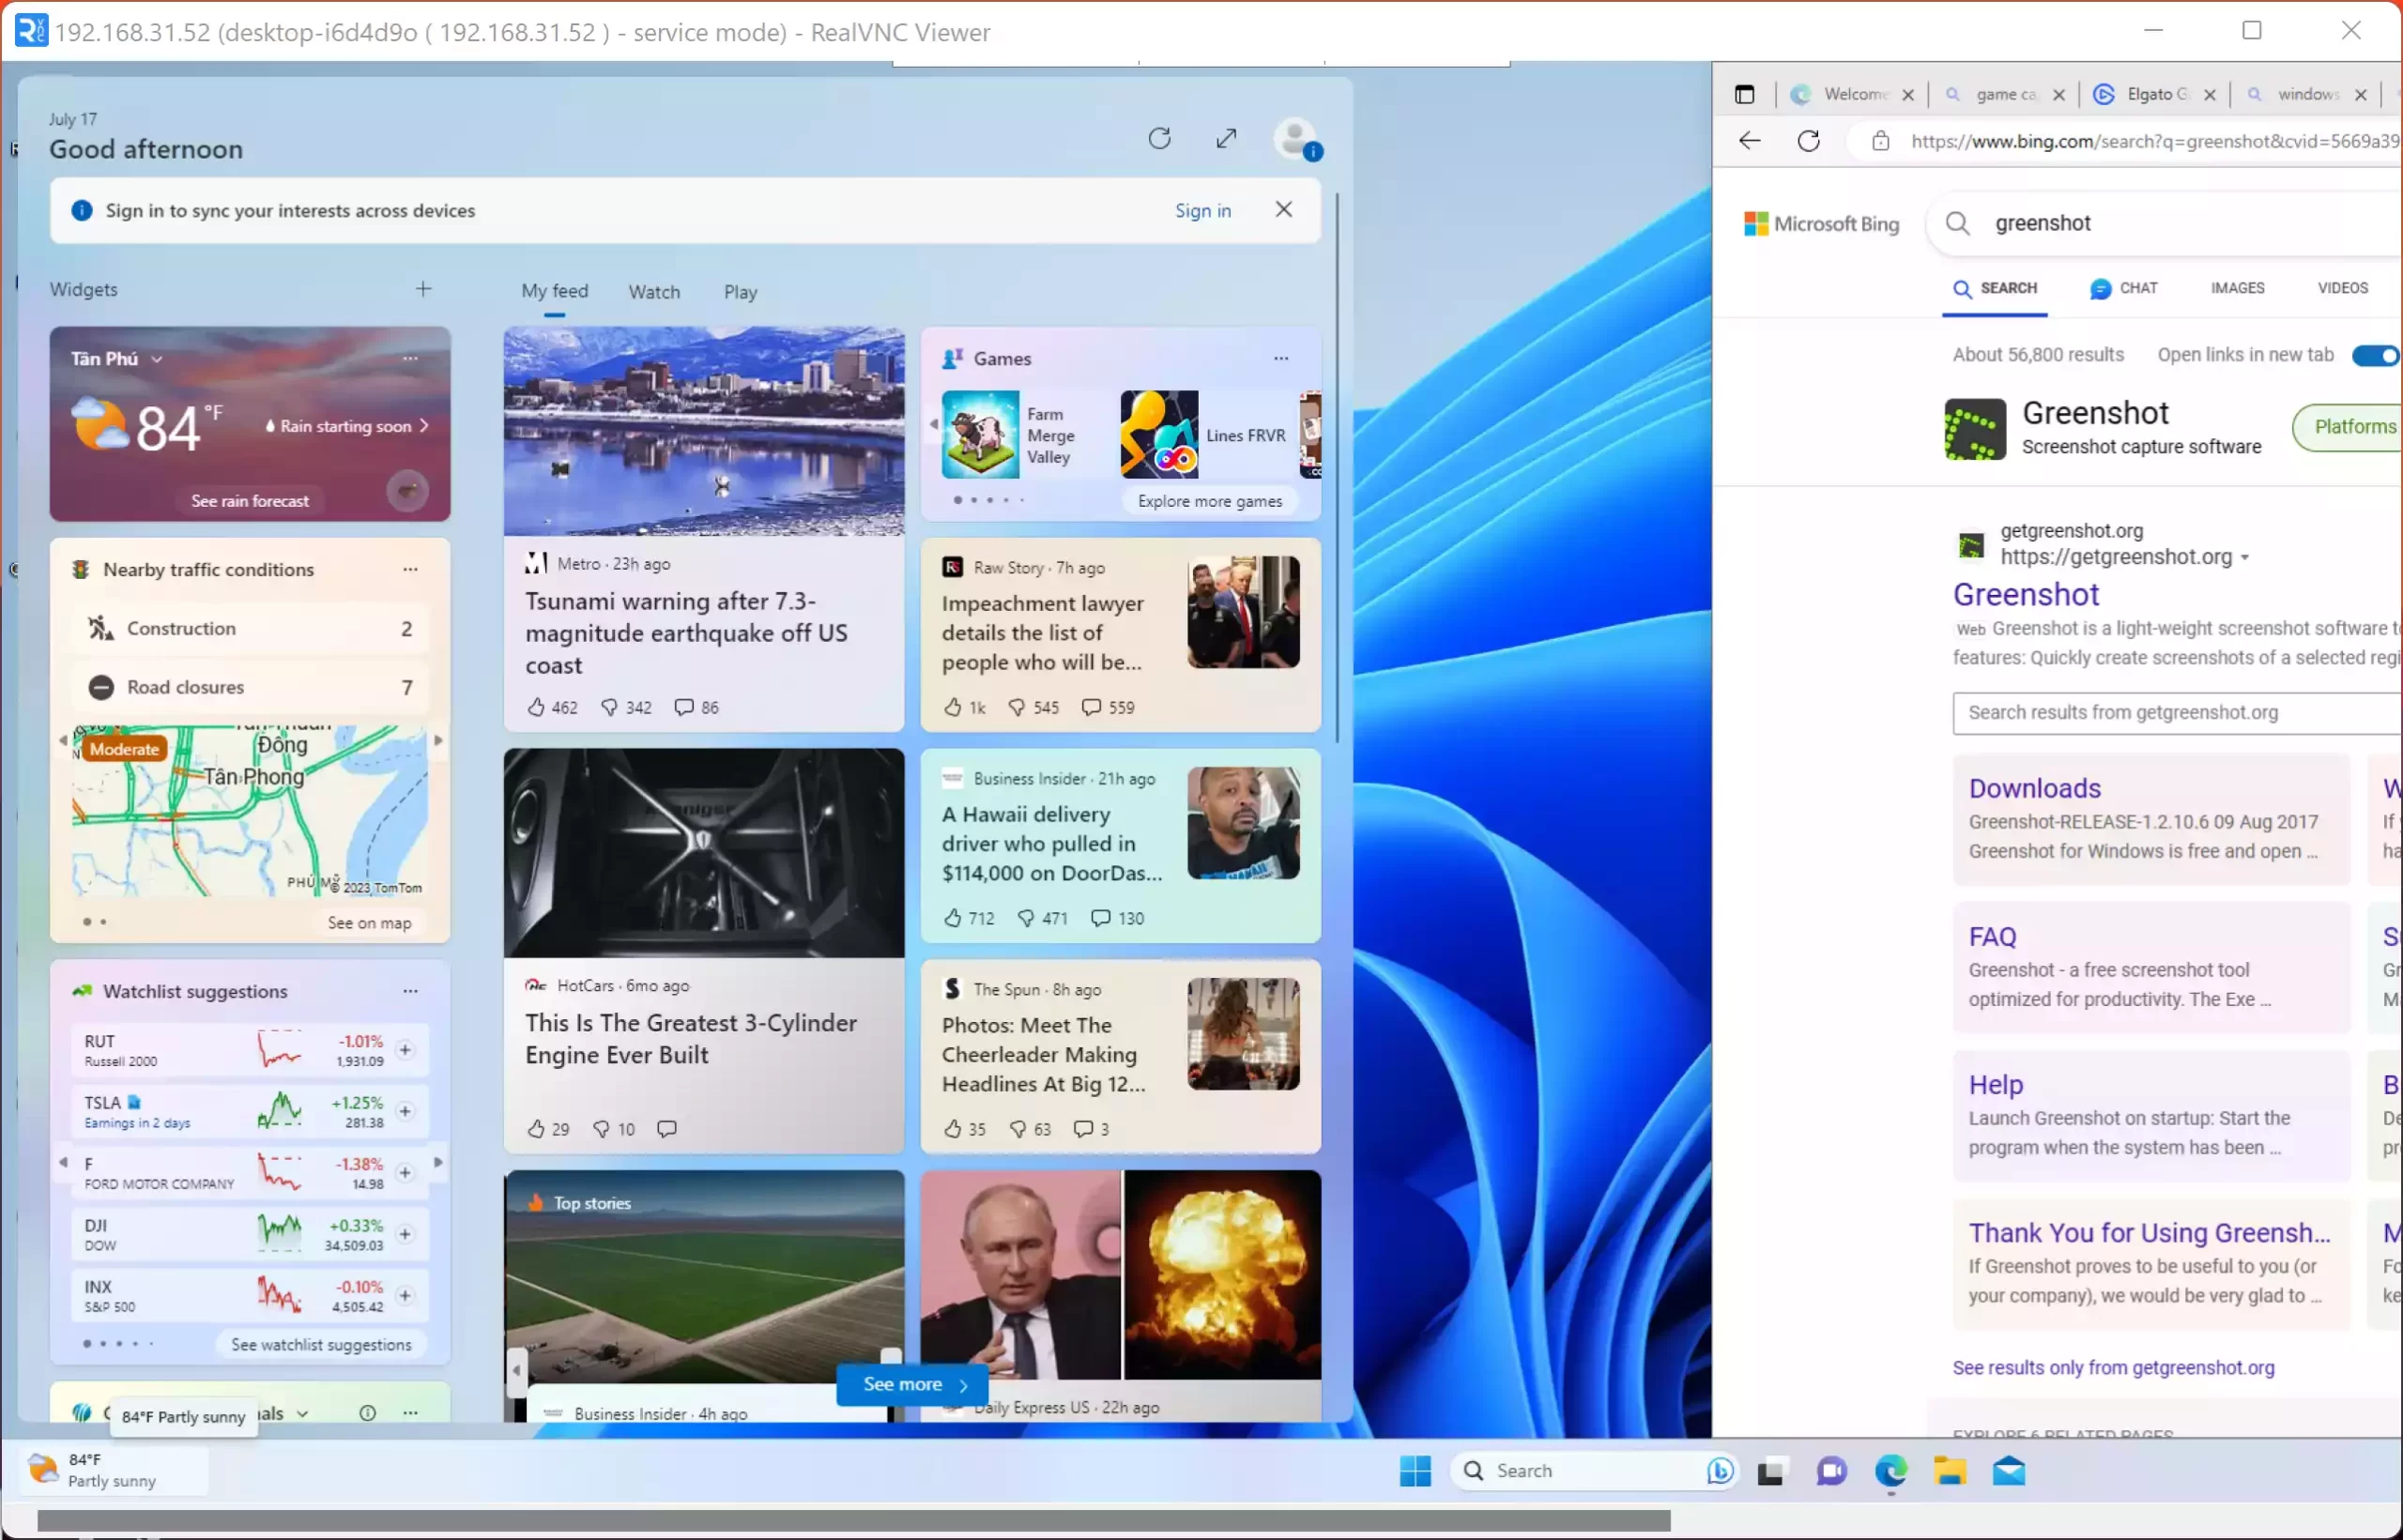Open Edge tab actions menu icon

1745,94
